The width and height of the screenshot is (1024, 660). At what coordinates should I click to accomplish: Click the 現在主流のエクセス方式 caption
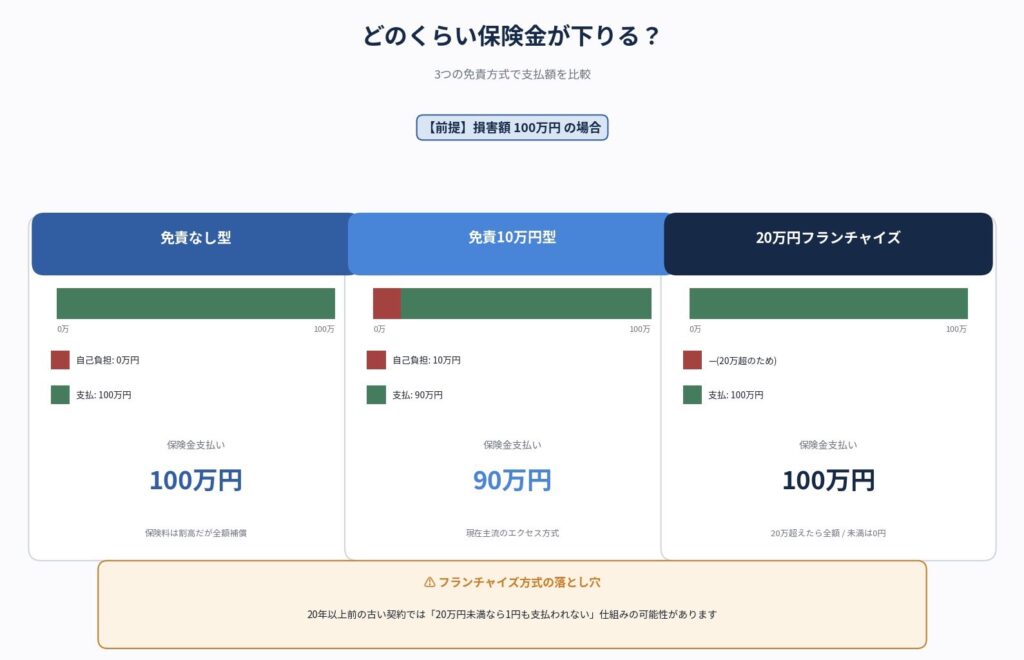[512, 533]
